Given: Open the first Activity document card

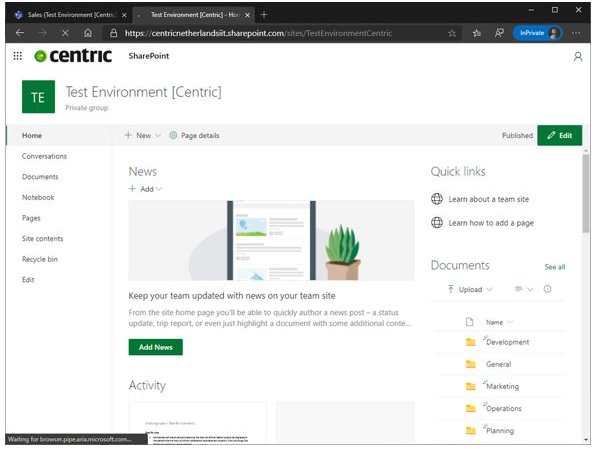Looking at the screenshot, I should pos(197,422).
